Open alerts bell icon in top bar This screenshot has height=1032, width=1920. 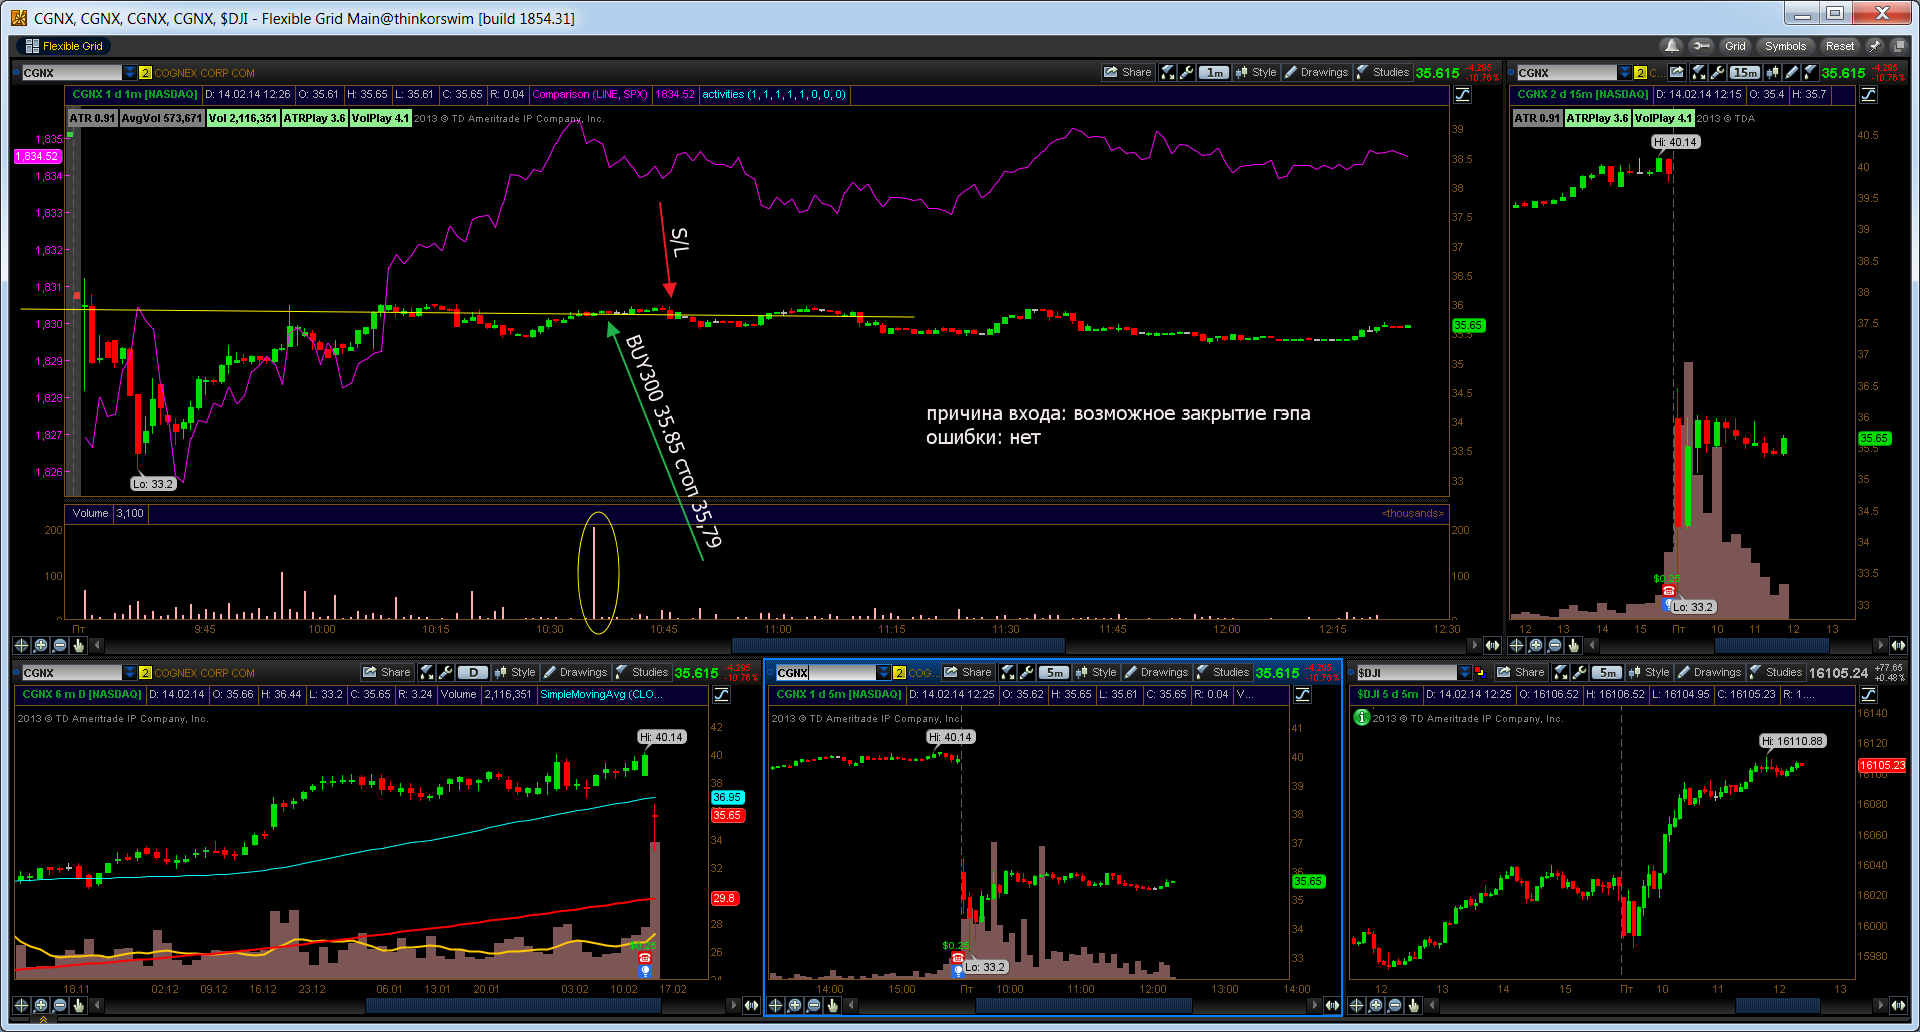(x=1671, y=46)
